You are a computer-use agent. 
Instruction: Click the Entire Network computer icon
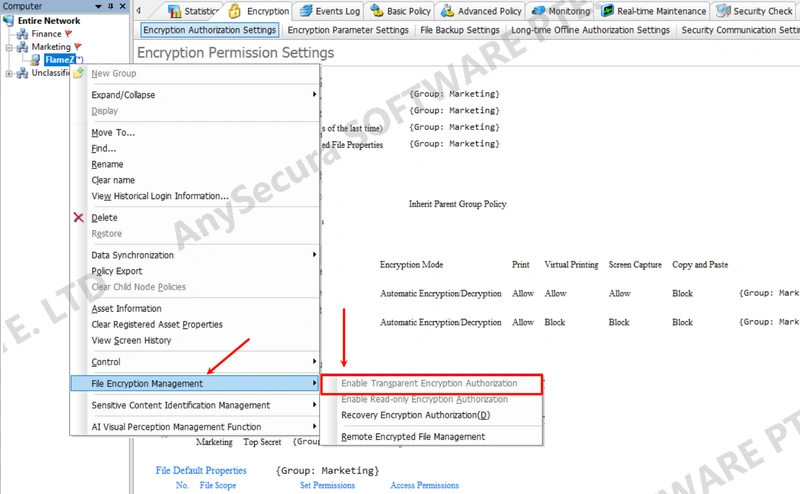[x=9, y=21]
